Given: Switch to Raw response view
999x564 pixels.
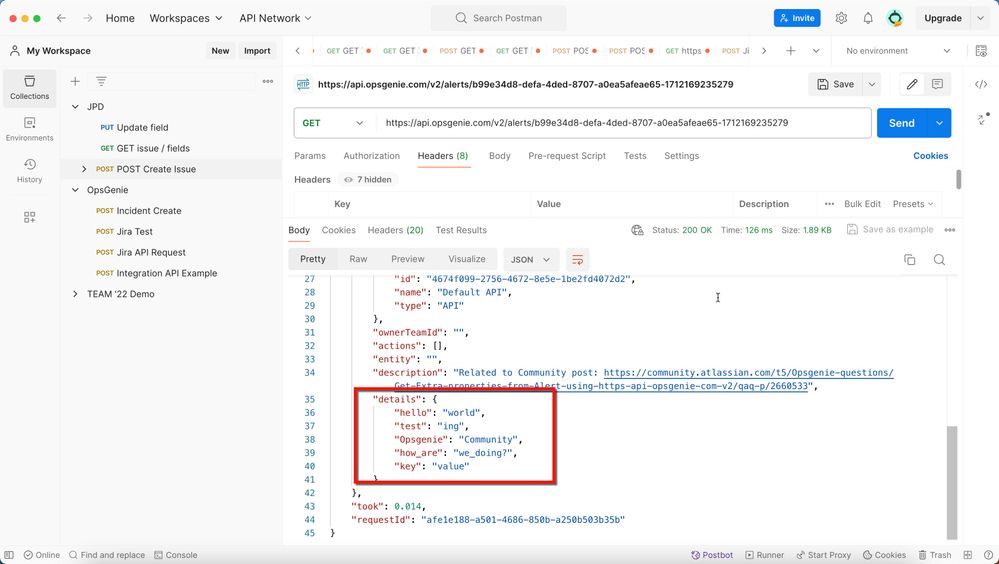Looking at the screenshot, I should 358,259.
